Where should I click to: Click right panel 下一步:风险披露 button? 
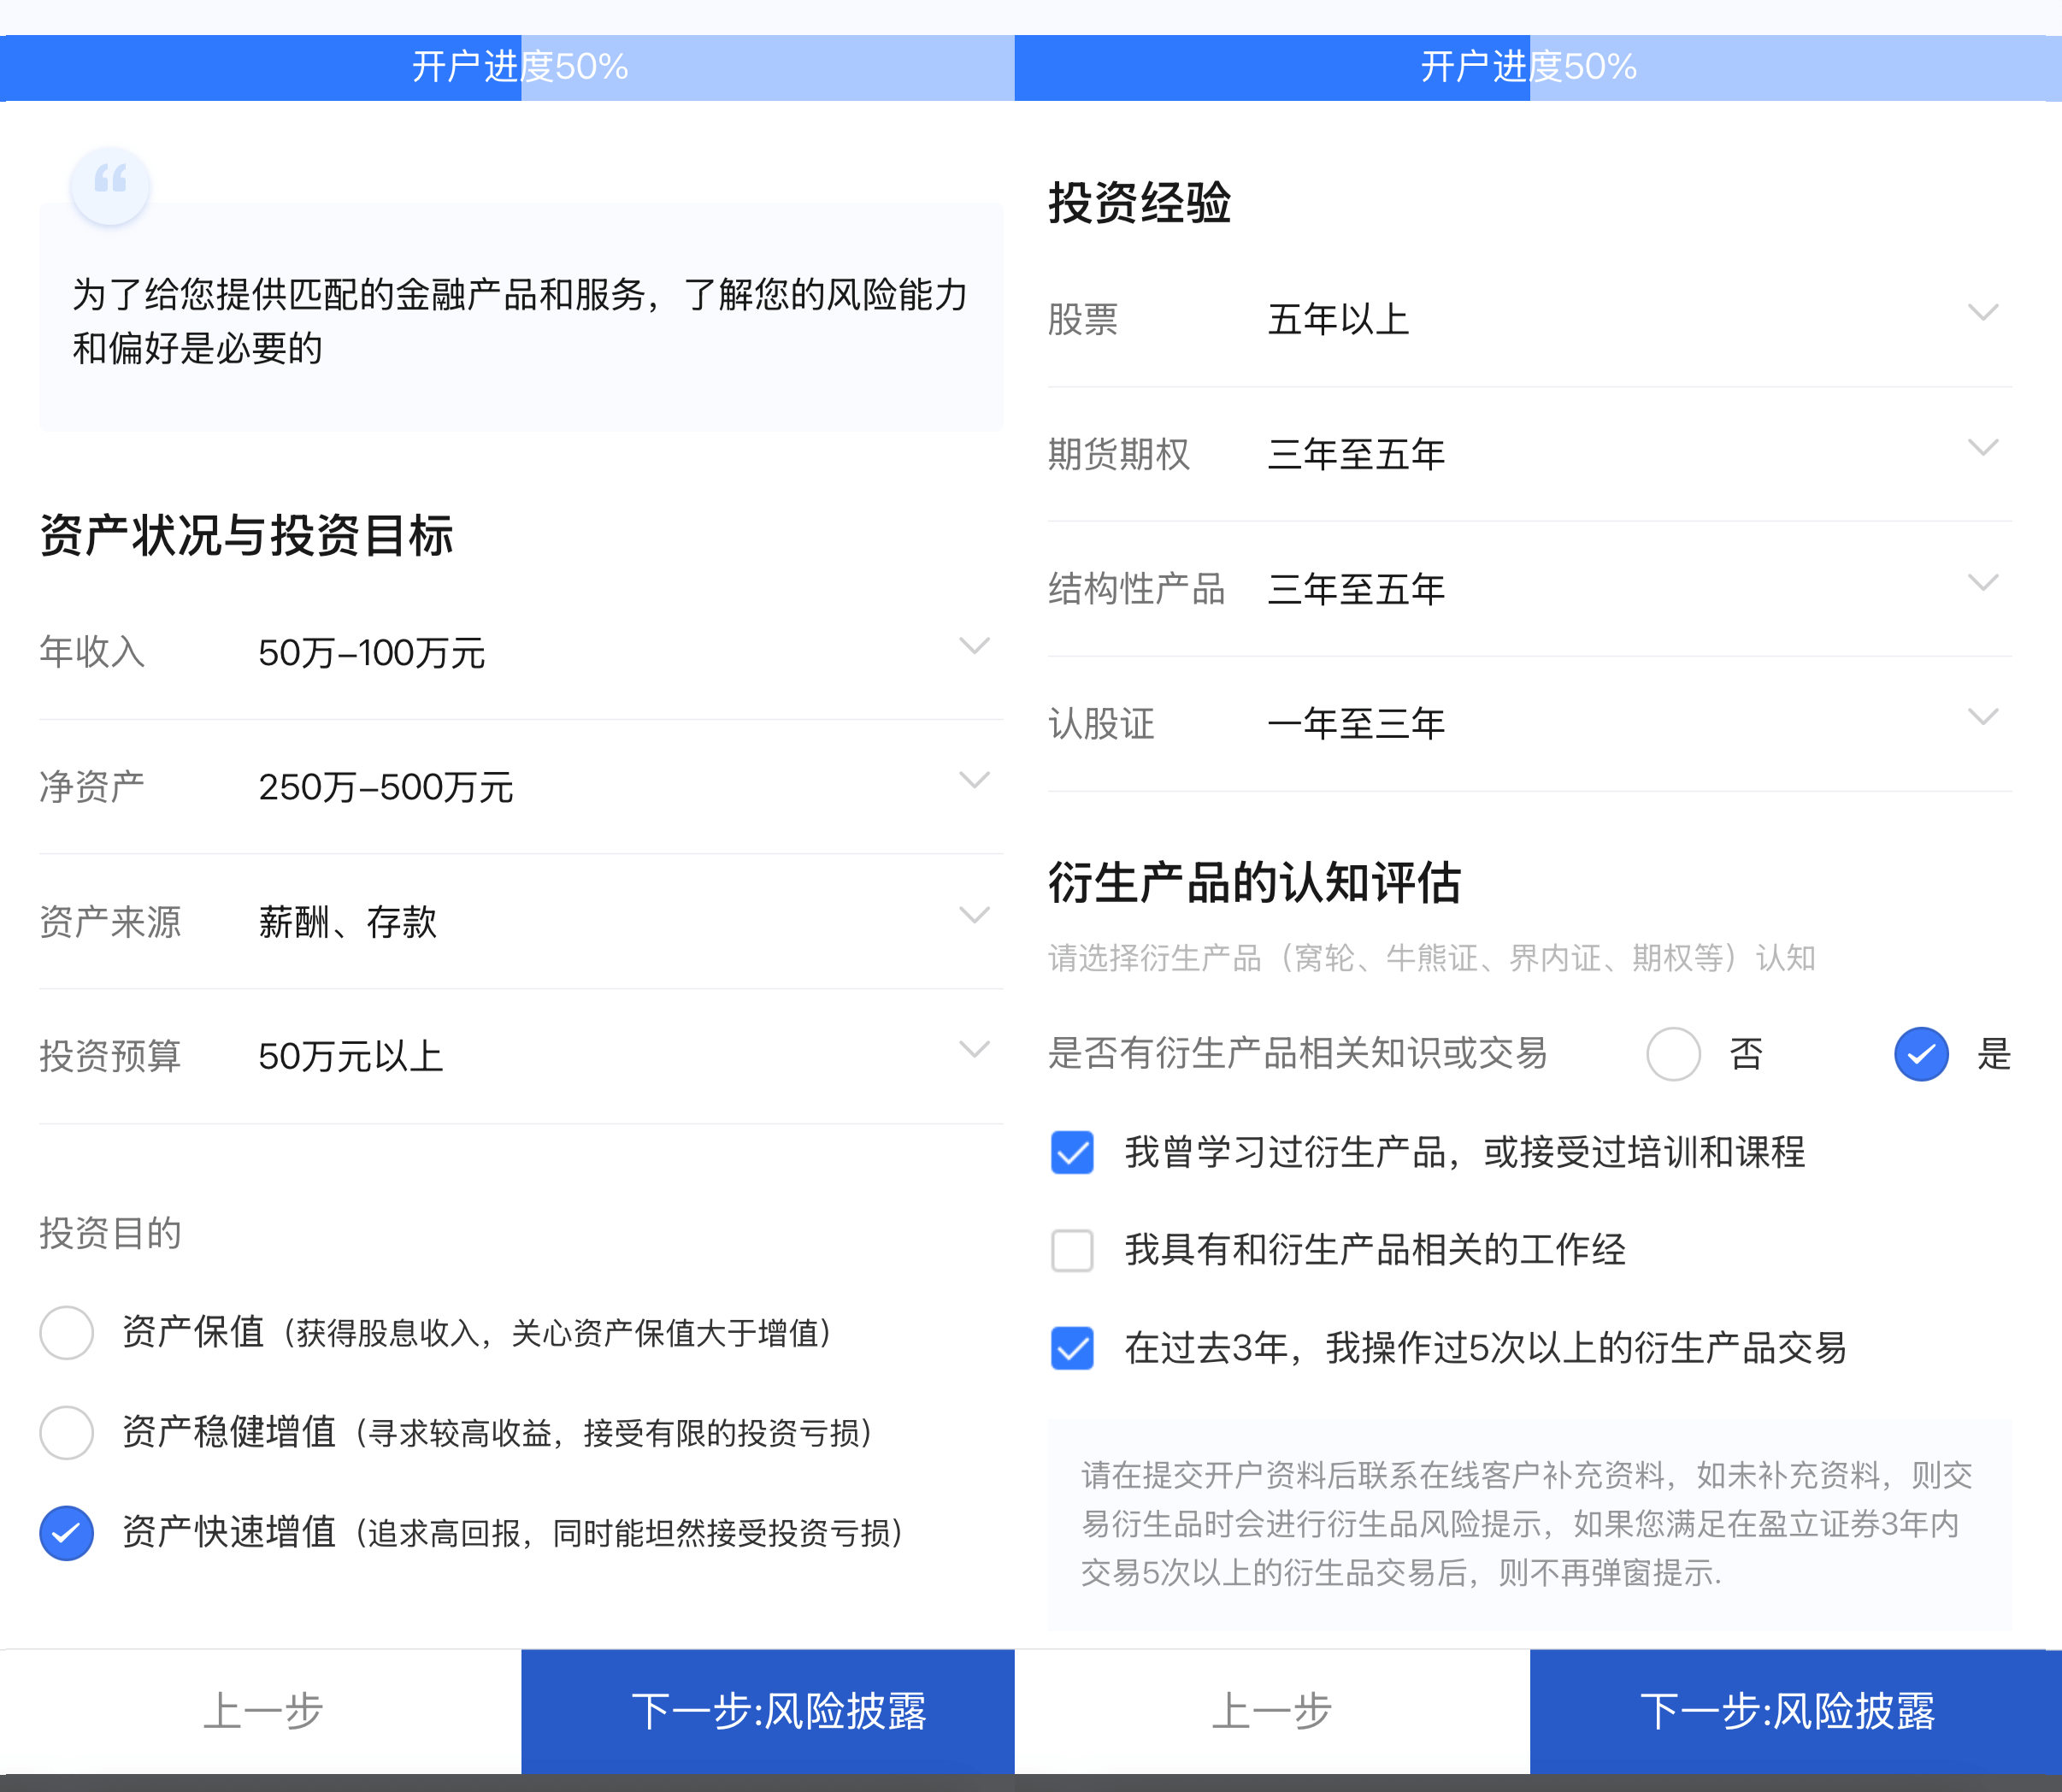[x=1787, y=1711]
